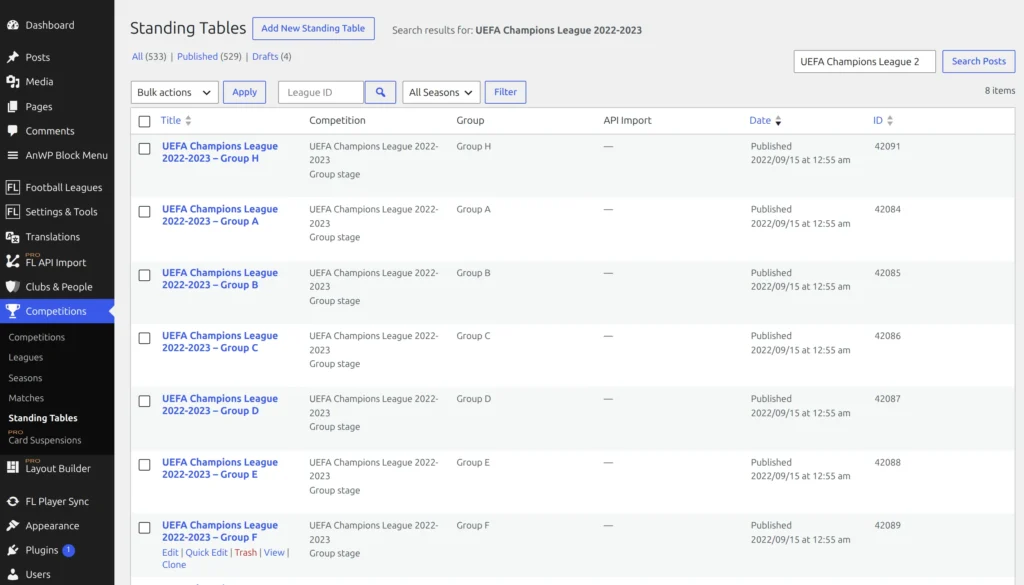The image size is (1024, 585).
Task: Click the FL API Import icon
Action: [12, 262]
